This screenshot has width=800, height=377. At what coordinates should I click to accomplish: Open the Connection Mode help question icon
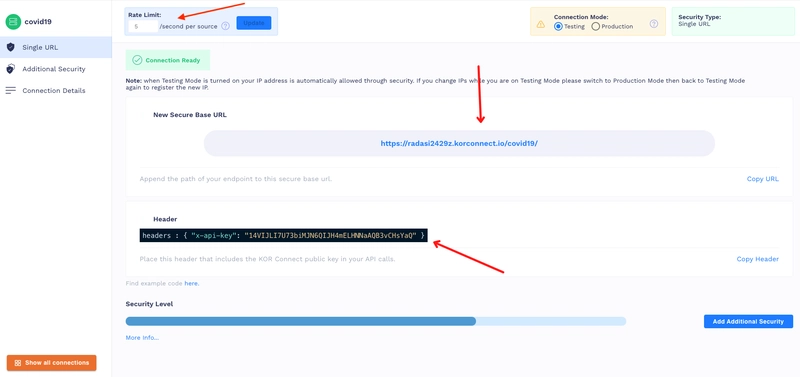pos(654,24)
